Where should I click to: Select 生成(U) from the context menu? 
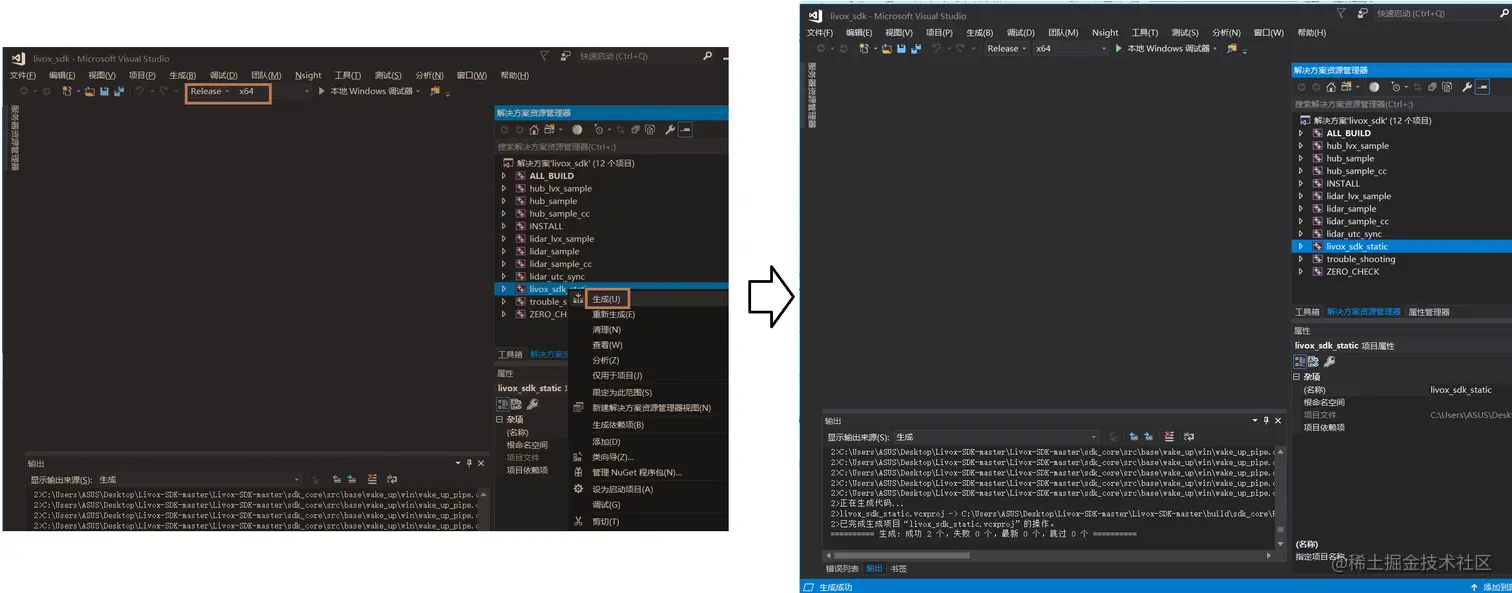(608, 298)
